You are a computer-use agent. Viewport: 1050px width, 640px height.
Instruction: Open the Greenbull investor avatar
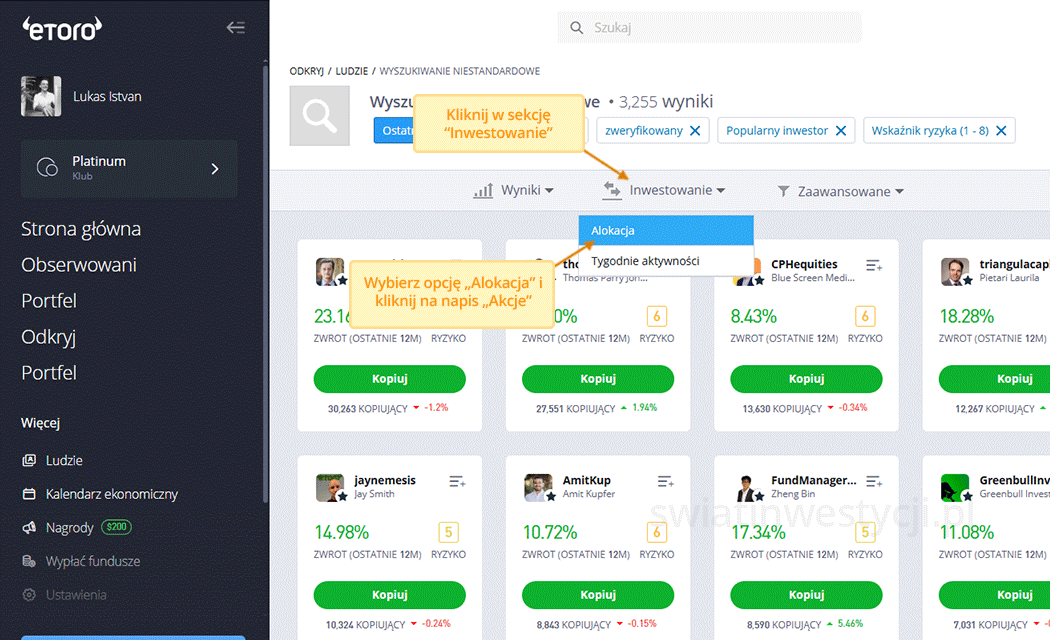[955, 488]
